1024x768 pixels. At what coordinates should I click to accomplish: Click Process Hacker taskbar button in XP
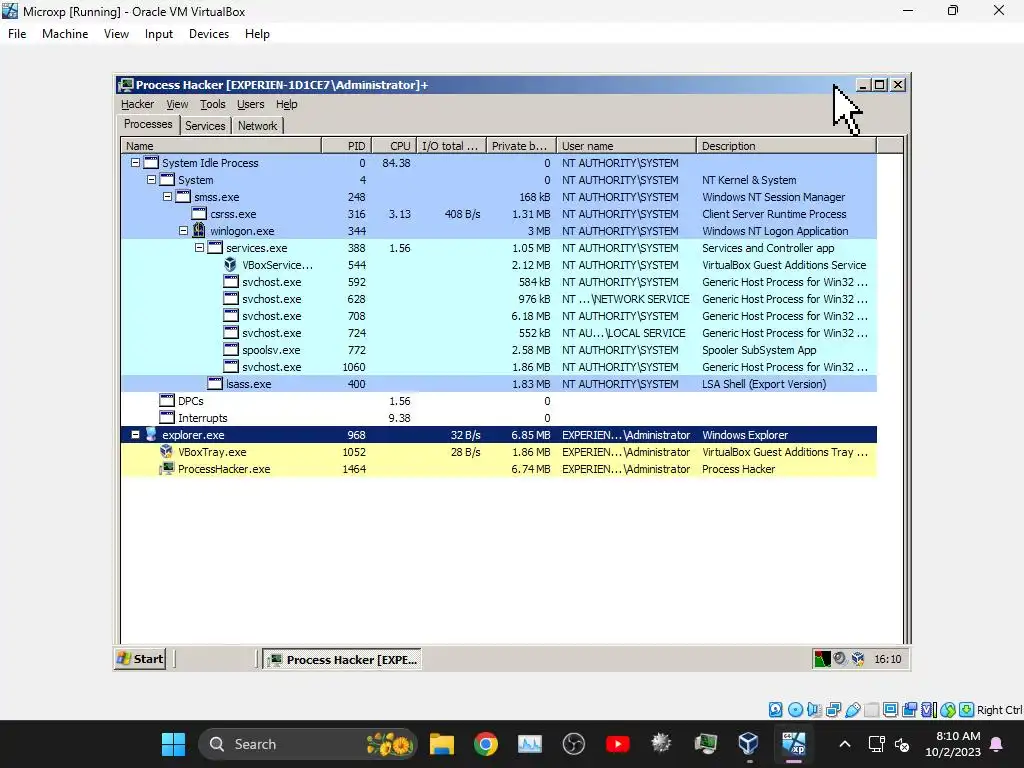[342, 660]
